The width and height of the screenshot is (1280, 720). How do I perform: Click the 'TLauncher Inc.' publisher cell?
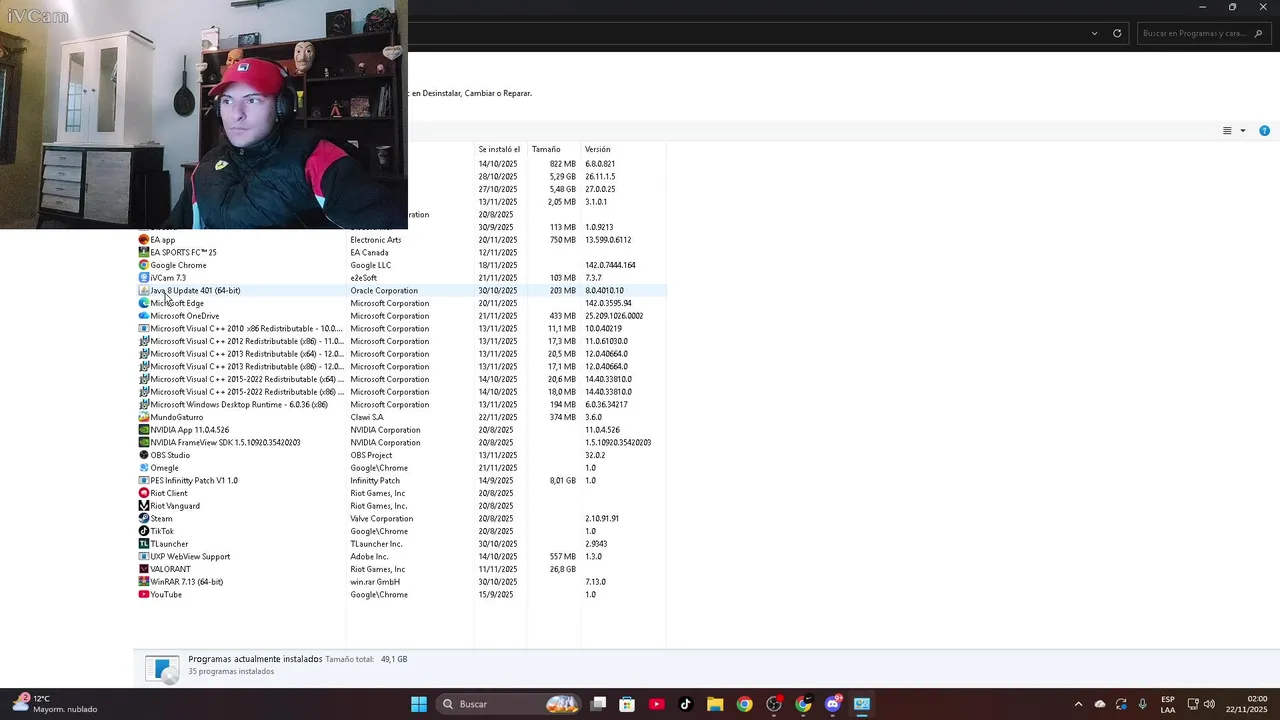click(376, 544)
